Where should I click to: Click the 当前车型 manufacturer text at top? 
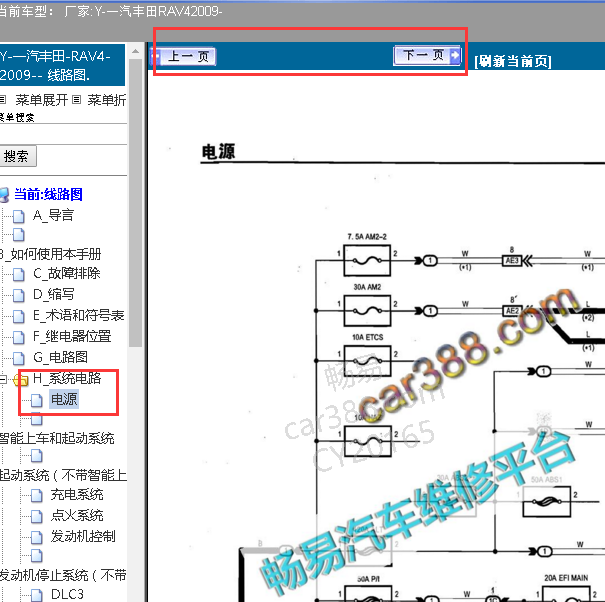click(110, 11)
